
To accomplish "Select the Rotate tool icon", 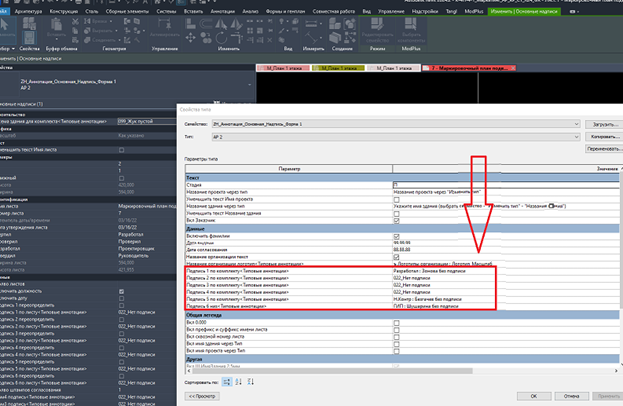I will 221,38.
